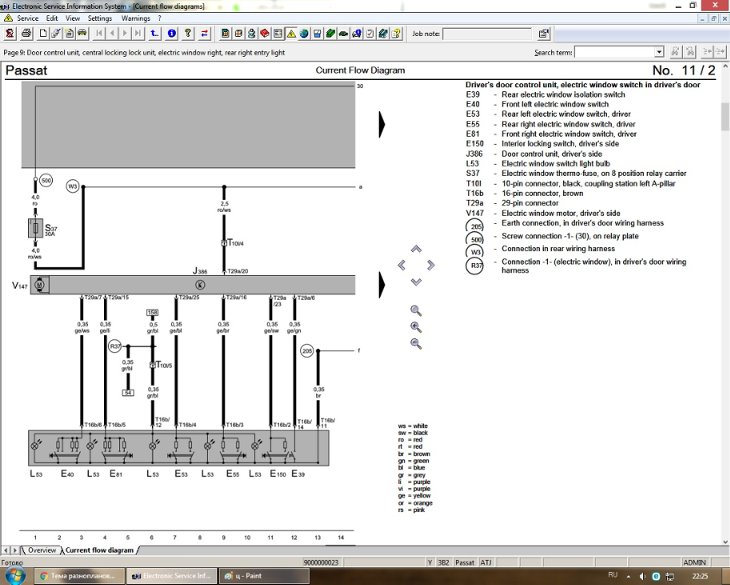
Task: Click the RU language indicator in tray
Action: (x=613, y=575)
